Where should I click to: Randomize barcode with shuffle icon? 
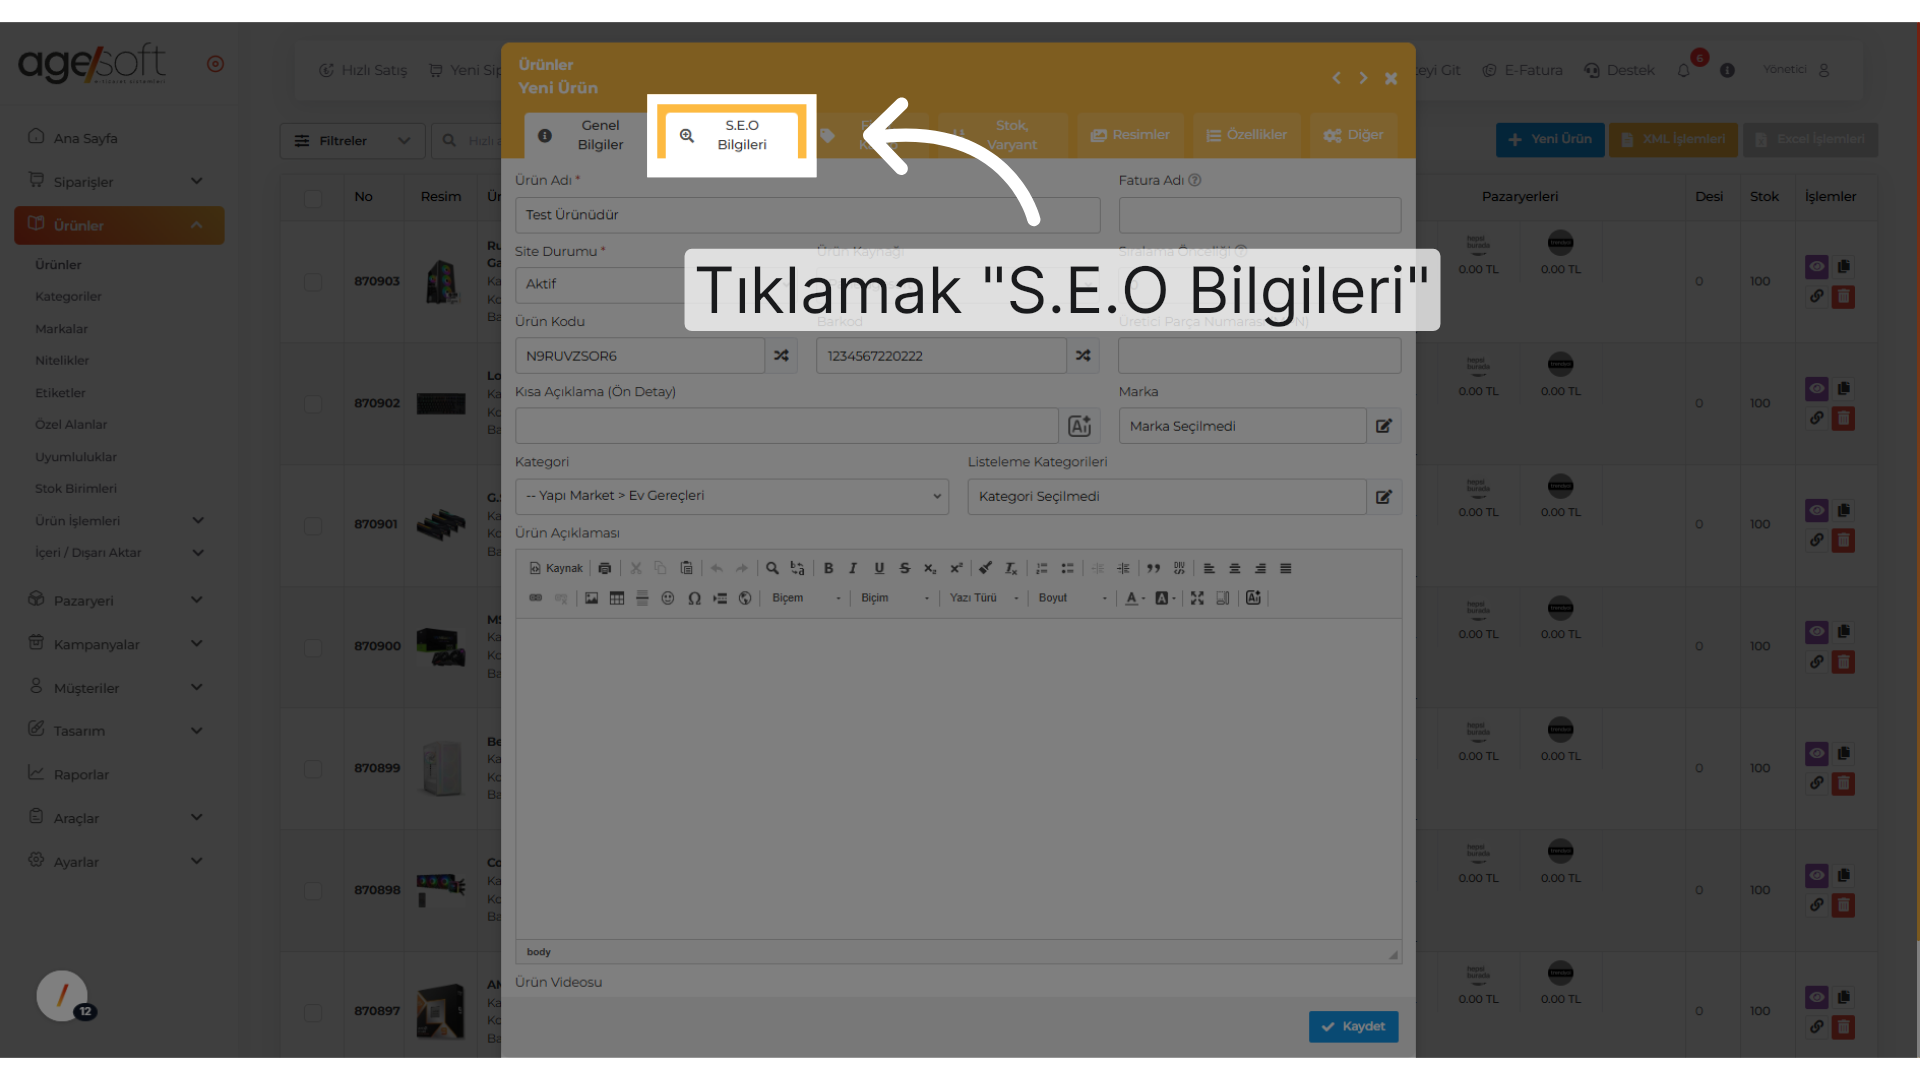[x=1083, y=356]
